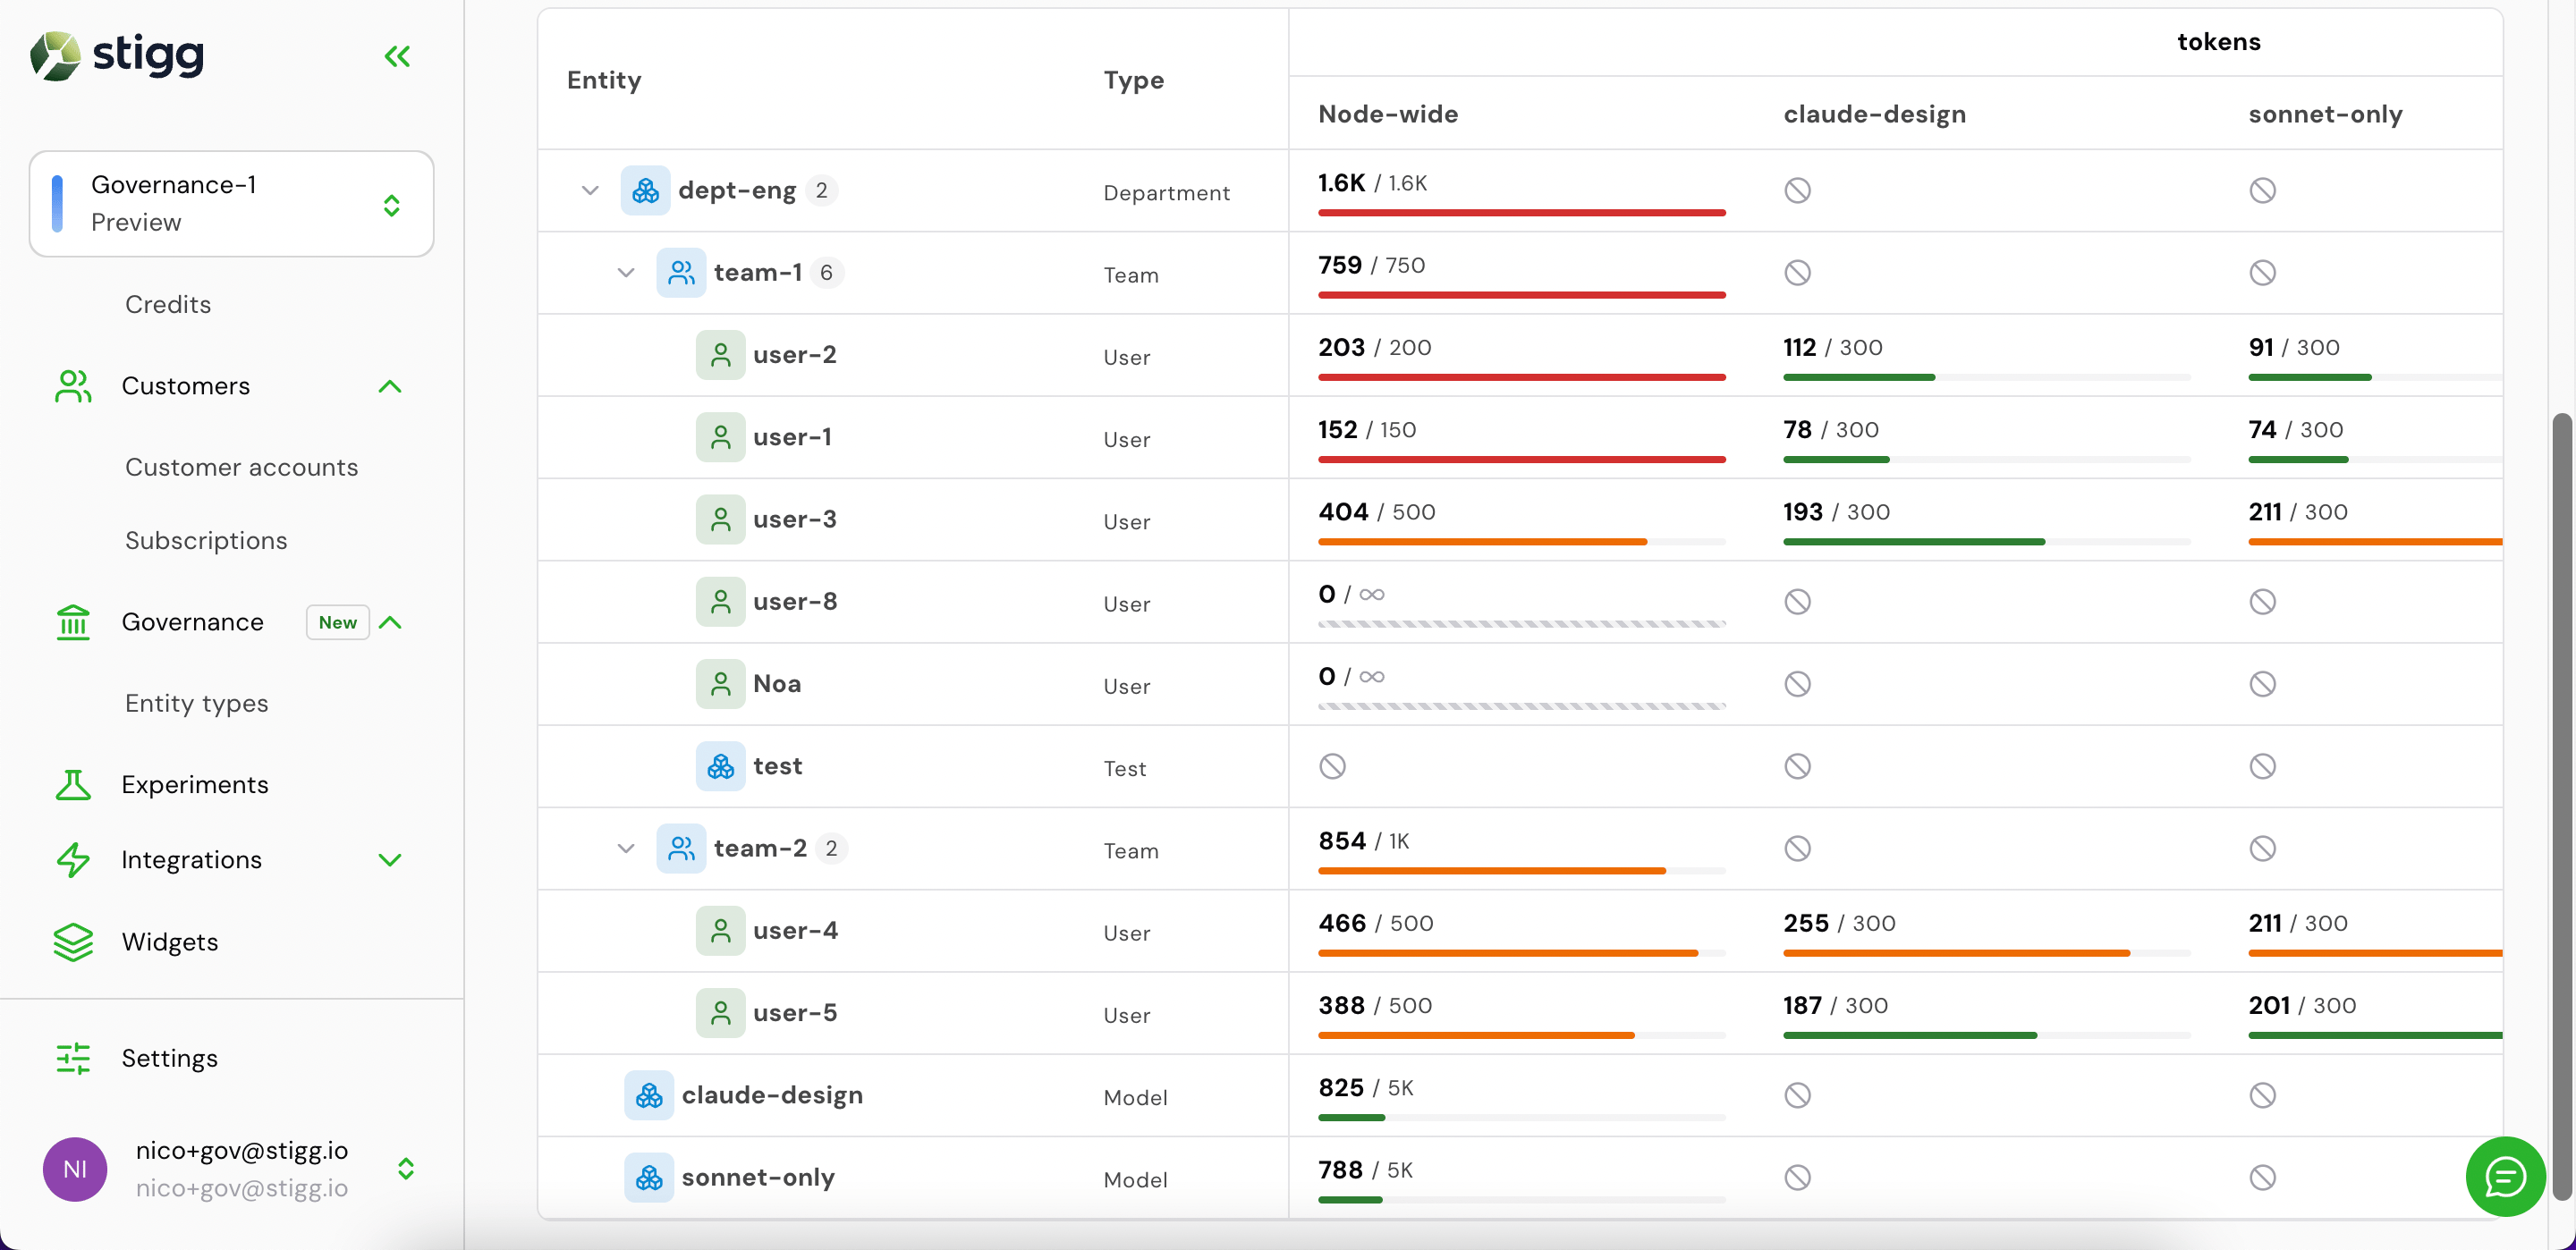Click the Widgets layers icon

(x=73, y=942)
